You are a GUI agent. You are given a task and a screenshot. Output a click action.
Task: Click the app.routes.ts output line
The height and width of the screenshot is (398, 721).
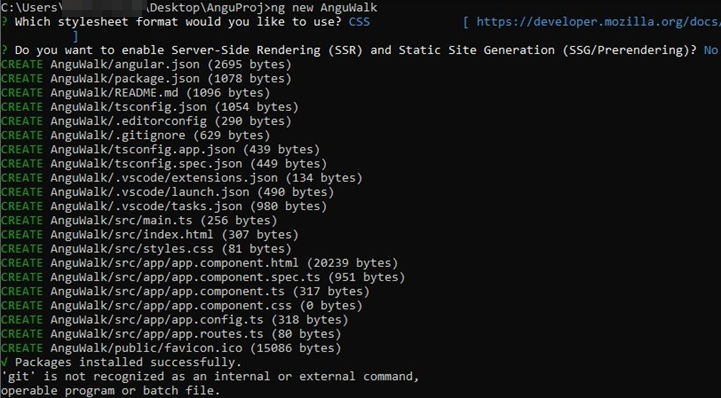171,334
